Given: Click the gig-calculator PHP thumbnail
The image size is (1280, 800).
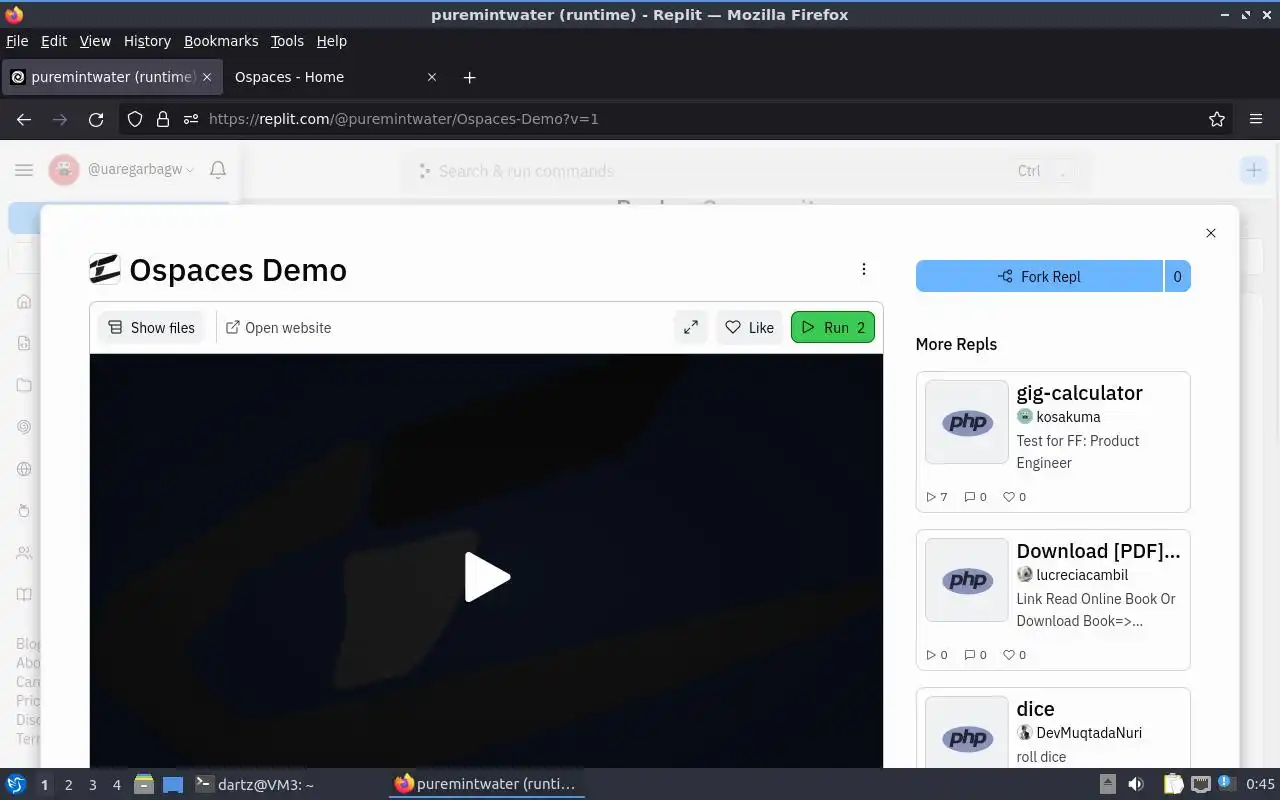Looking at the screenshot, I should (x=967, y=422).
